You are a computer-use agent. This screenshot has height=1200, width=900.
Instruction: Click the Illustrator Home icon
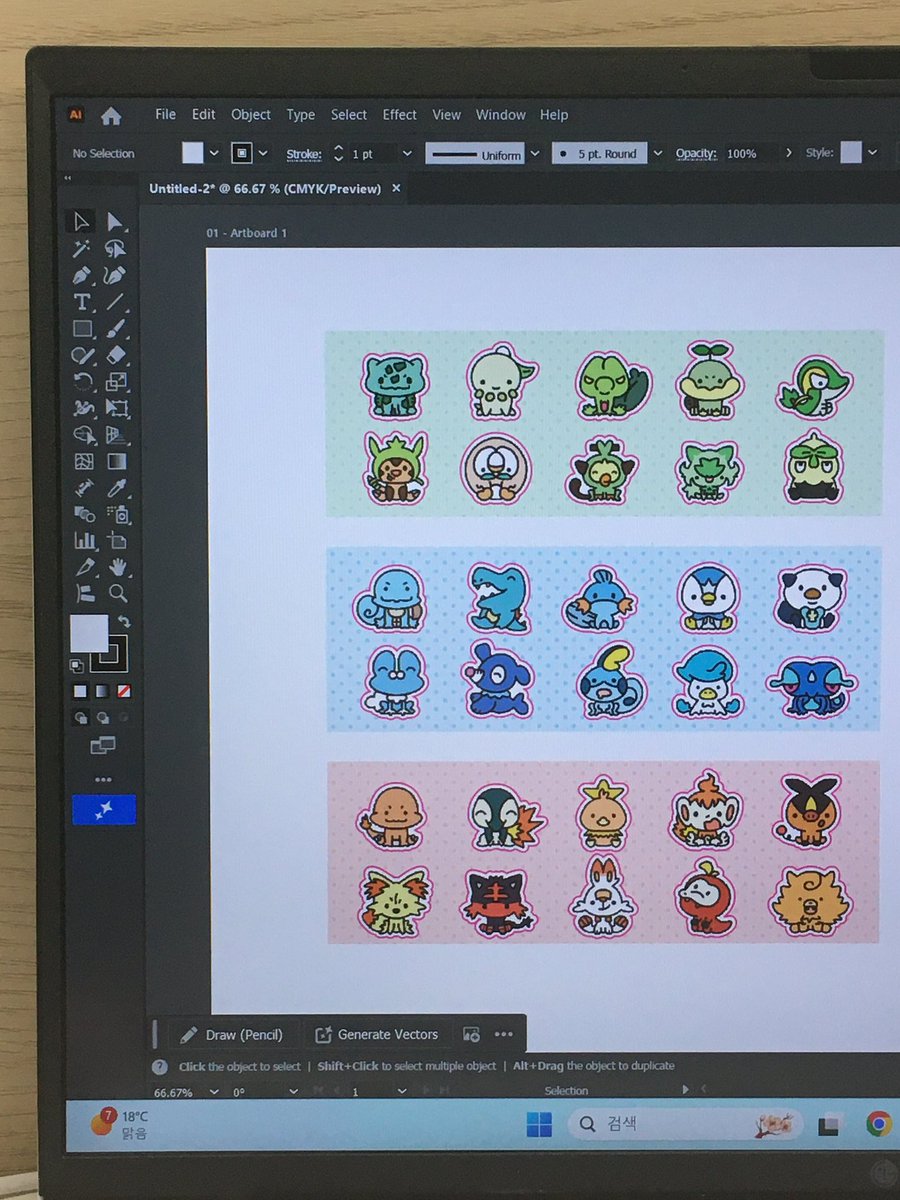[111, 116]
